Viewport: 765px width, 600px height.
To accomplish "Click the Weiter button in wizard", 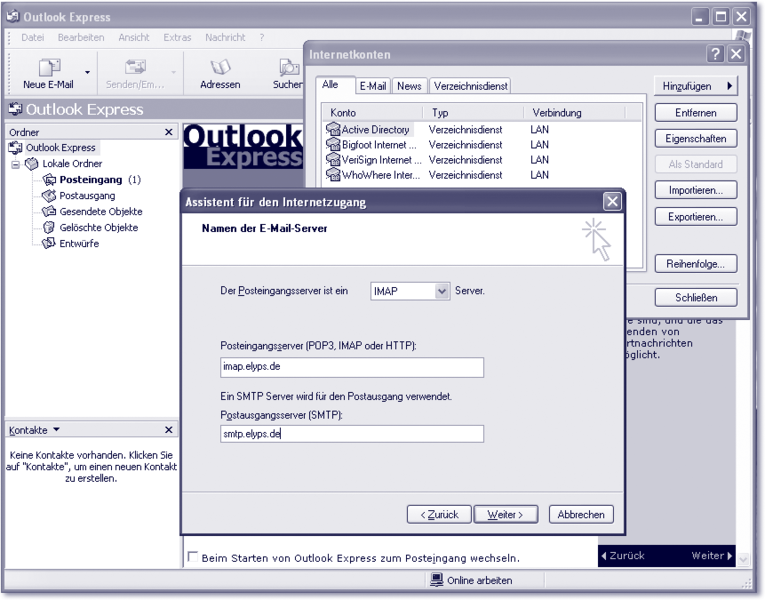I will pyautogui.click(x=505, y=514).
